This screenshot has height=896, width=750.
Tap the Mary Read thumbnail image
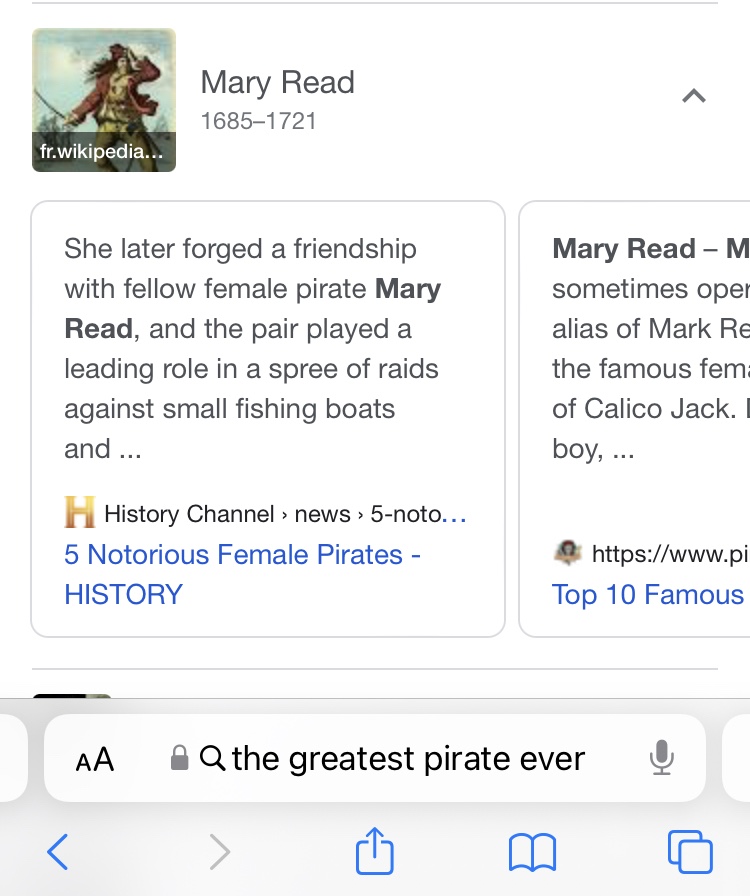(104, 100)
